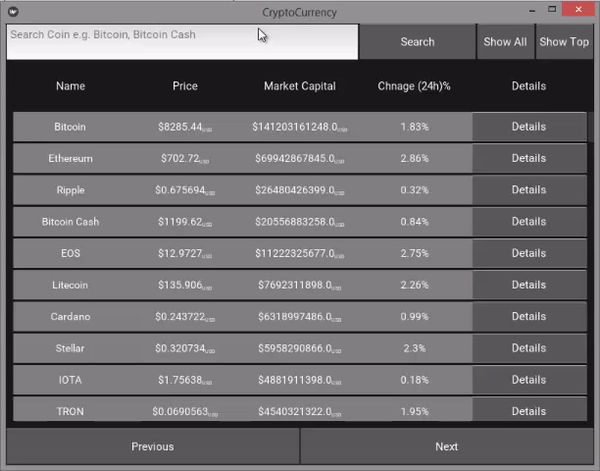The height and width of the screenshot is (471, 600).
Task: Click Stellar change value 2.3%
Action: tap(414, 348)
